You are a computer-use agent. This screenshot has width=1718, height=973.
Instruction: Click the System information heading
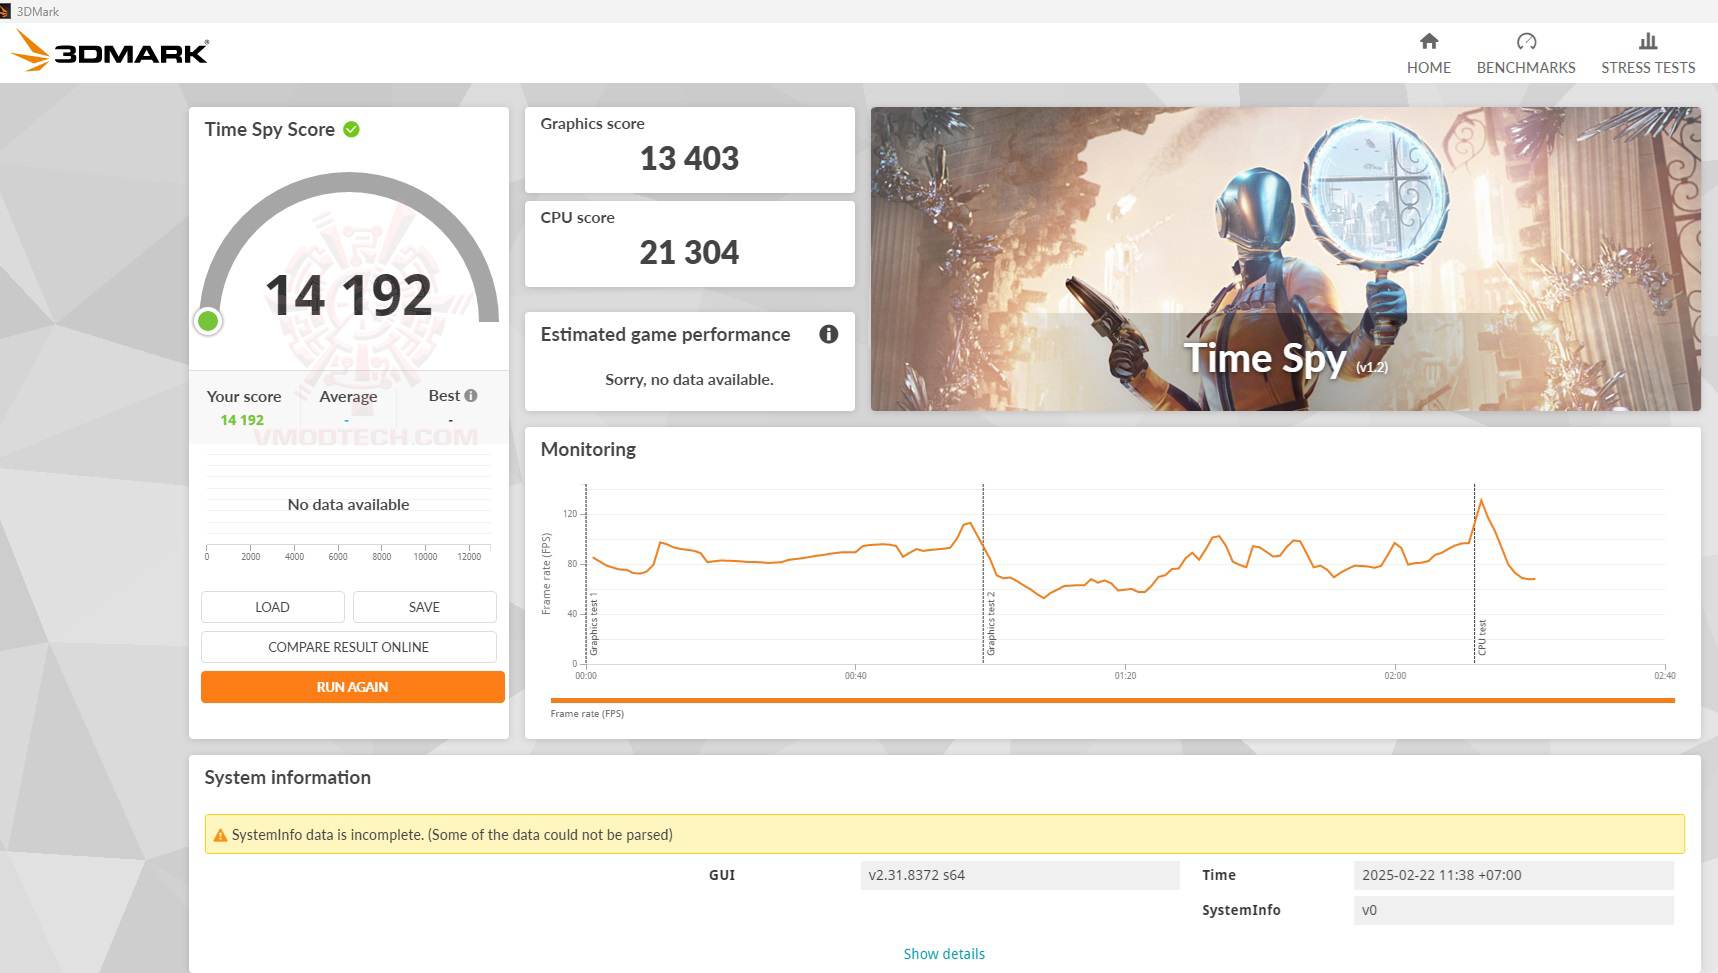point(287,777)
